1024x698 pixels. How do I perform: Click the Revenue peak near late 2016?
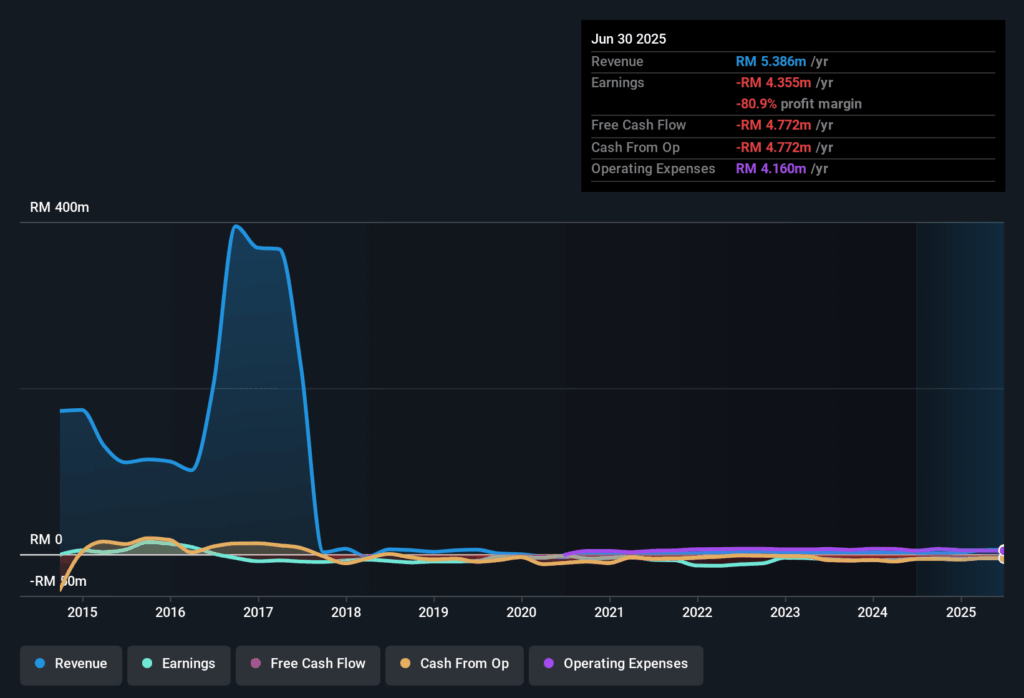click(236, 226)
